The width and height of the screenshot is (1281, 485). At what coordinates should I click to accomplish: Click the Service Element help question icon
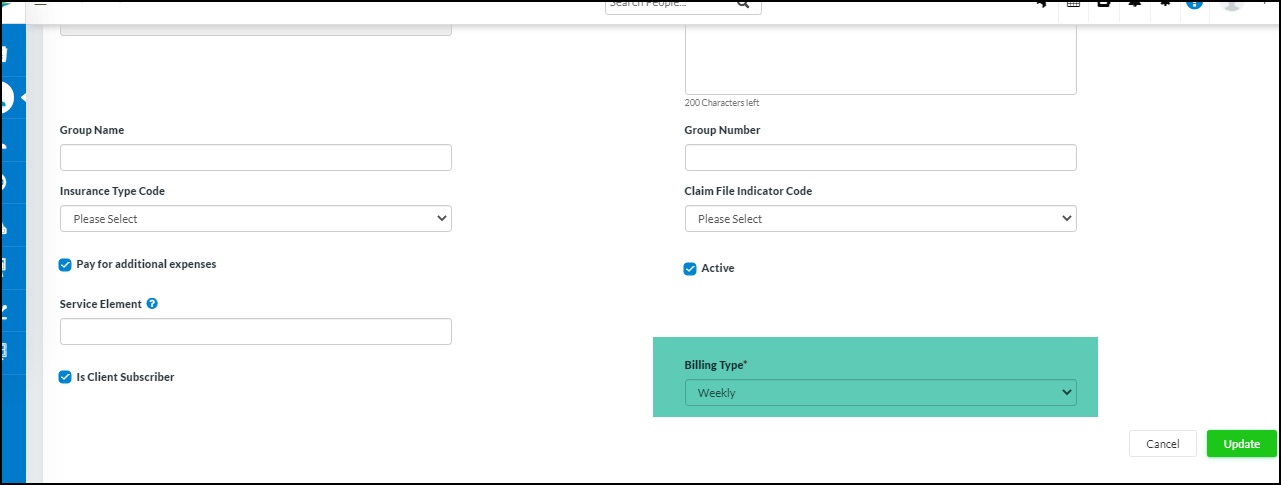152,304
